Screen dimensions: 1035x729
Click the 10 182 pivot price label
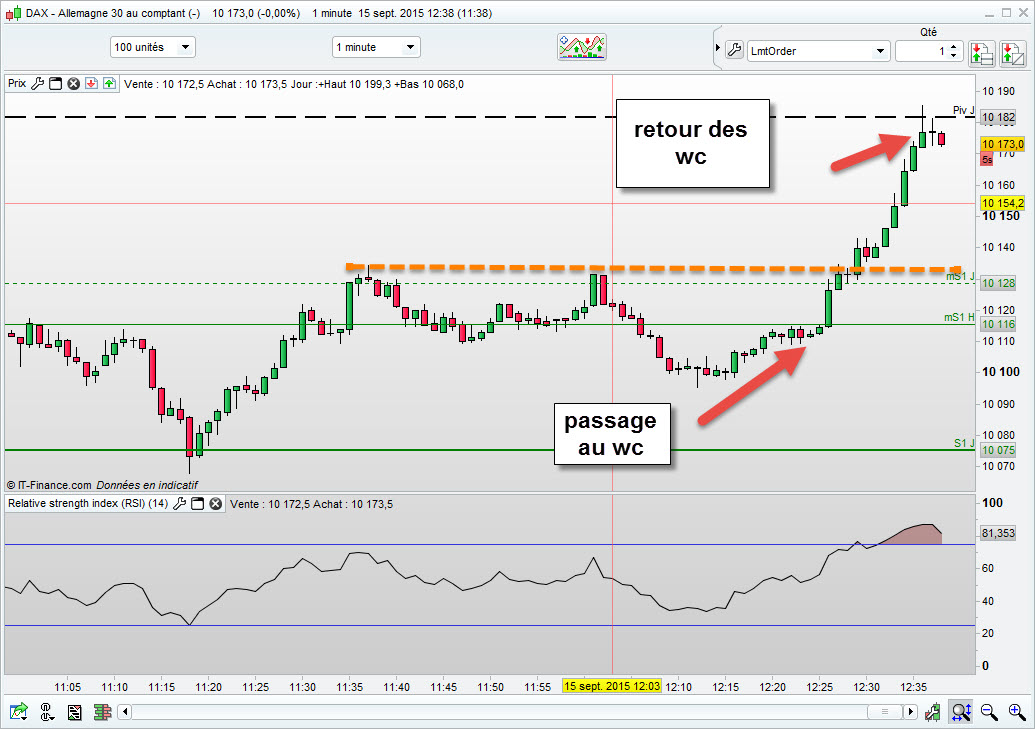coord(998,118)
